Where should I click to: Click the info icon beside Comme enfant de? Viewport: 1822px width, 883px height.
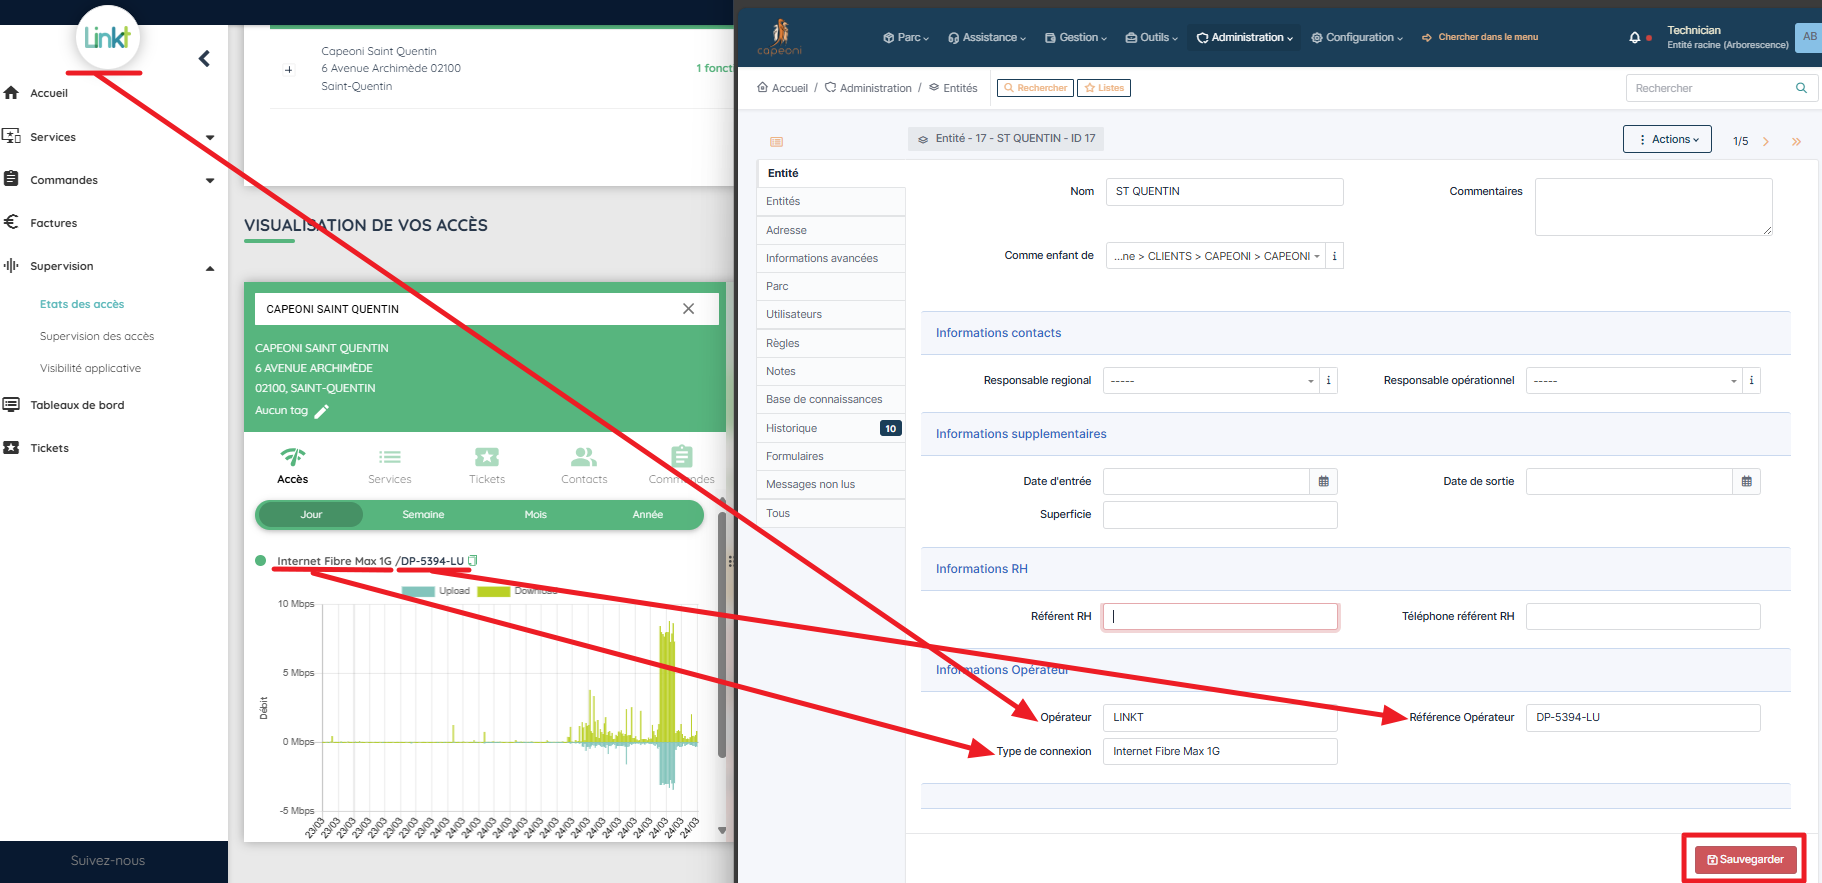pyautogui.click(x=1334, y=256)
